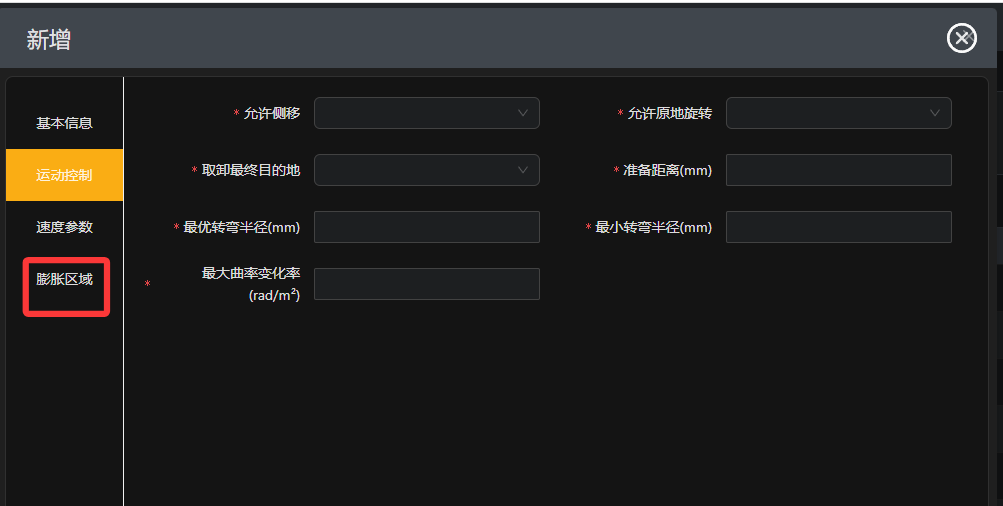Click the chevron arrow in 取卸最终目的地 selector

(x=523, y=170)
